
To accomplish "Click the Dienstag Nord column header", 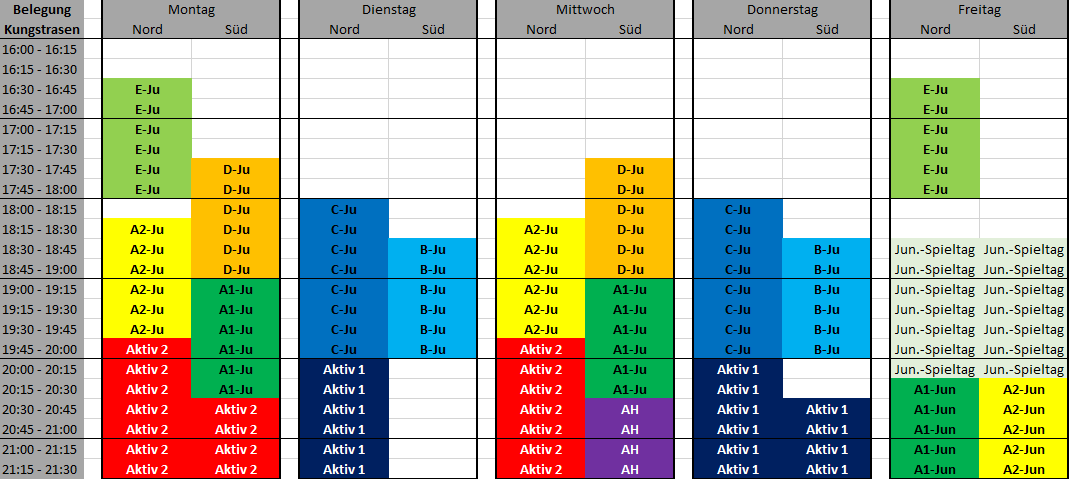I will coord(344,29).
